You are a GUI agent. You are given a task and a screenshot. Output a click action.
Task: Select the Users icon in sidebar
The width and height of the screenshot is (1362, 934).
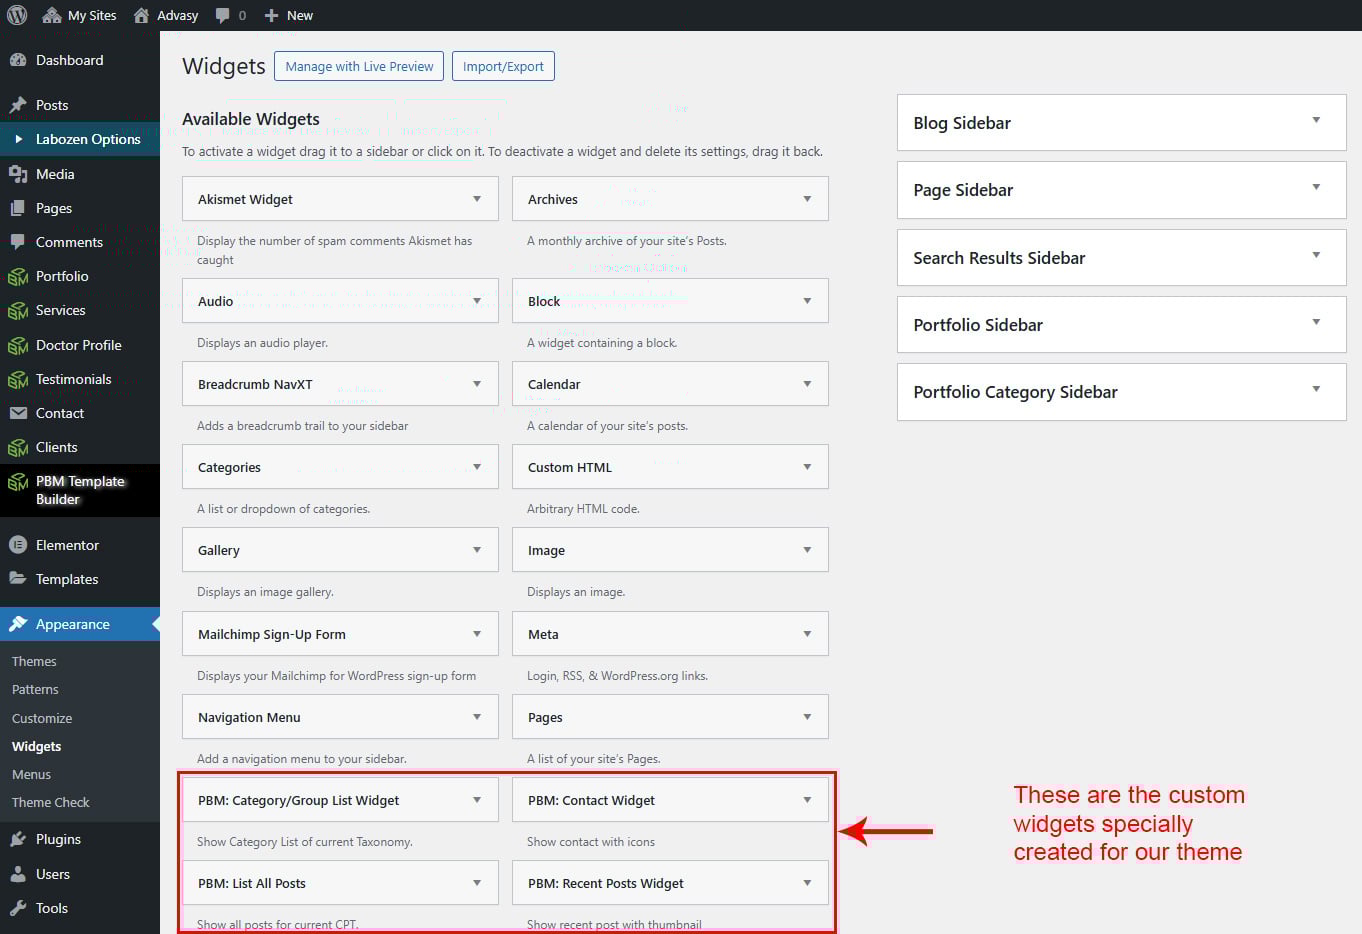[18, 874]
